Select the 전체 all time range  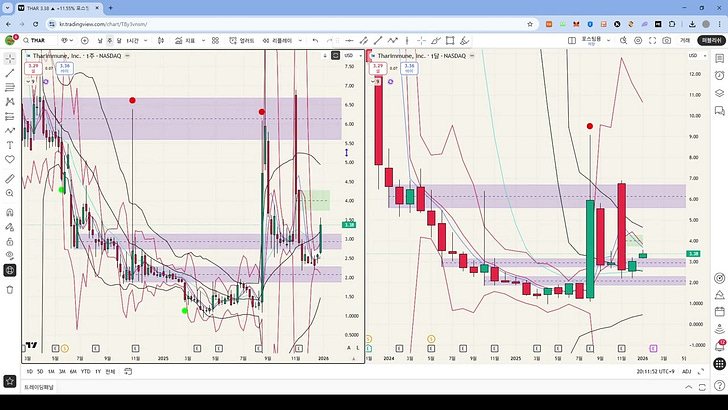tap(110, 371)
